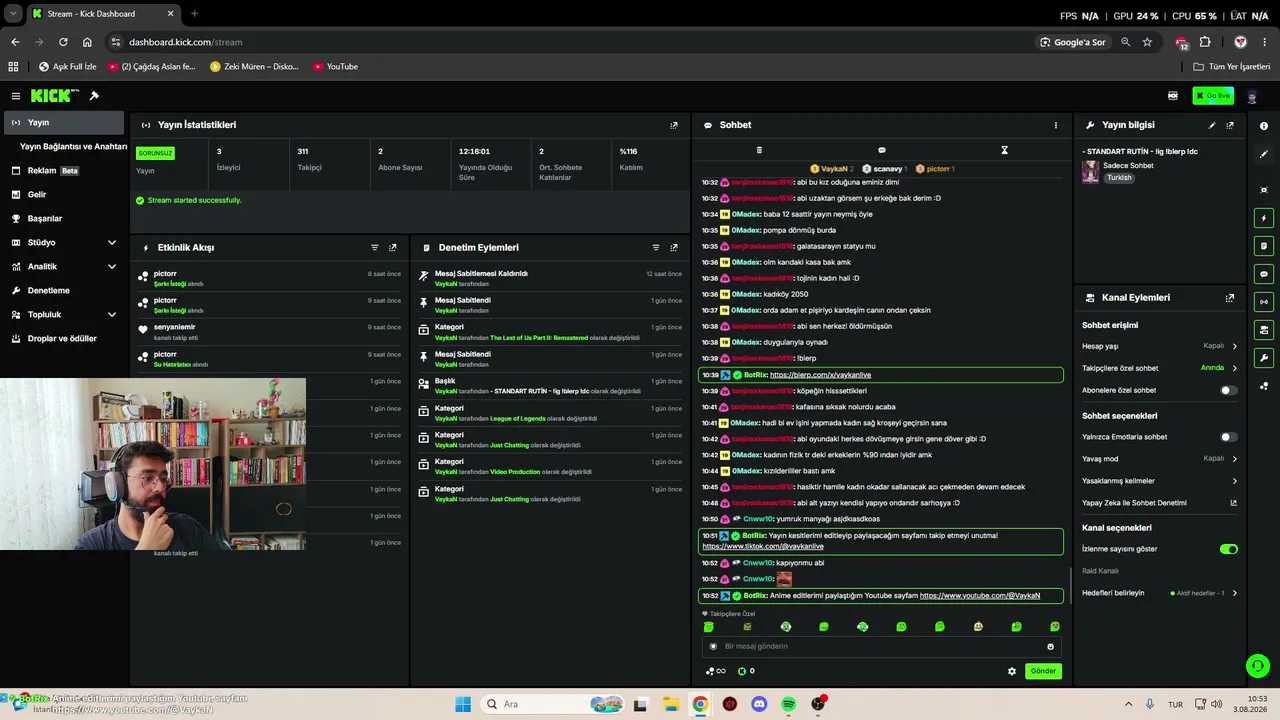Viewport: 1280px width, 720px height.
Task: Click The Last of Us Part II: Remastered text
Action: [539, 338]
